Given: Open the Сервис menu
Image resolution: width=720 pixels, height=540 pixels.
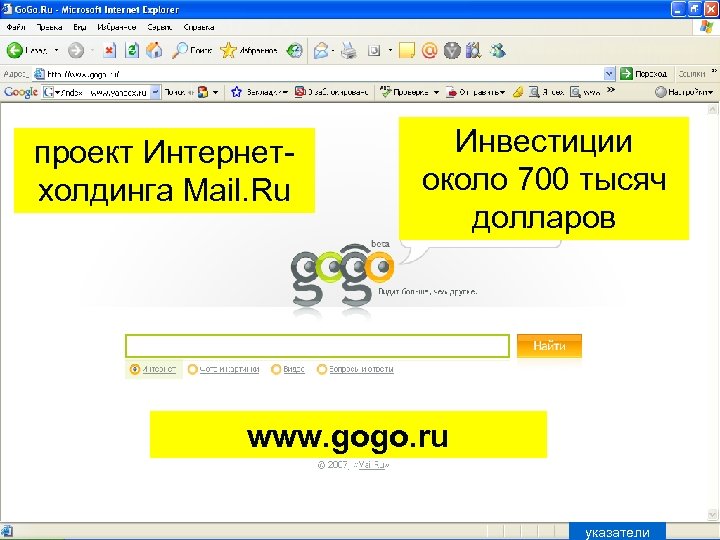Looking at the screenshot, I should click(x=159, y=27).
